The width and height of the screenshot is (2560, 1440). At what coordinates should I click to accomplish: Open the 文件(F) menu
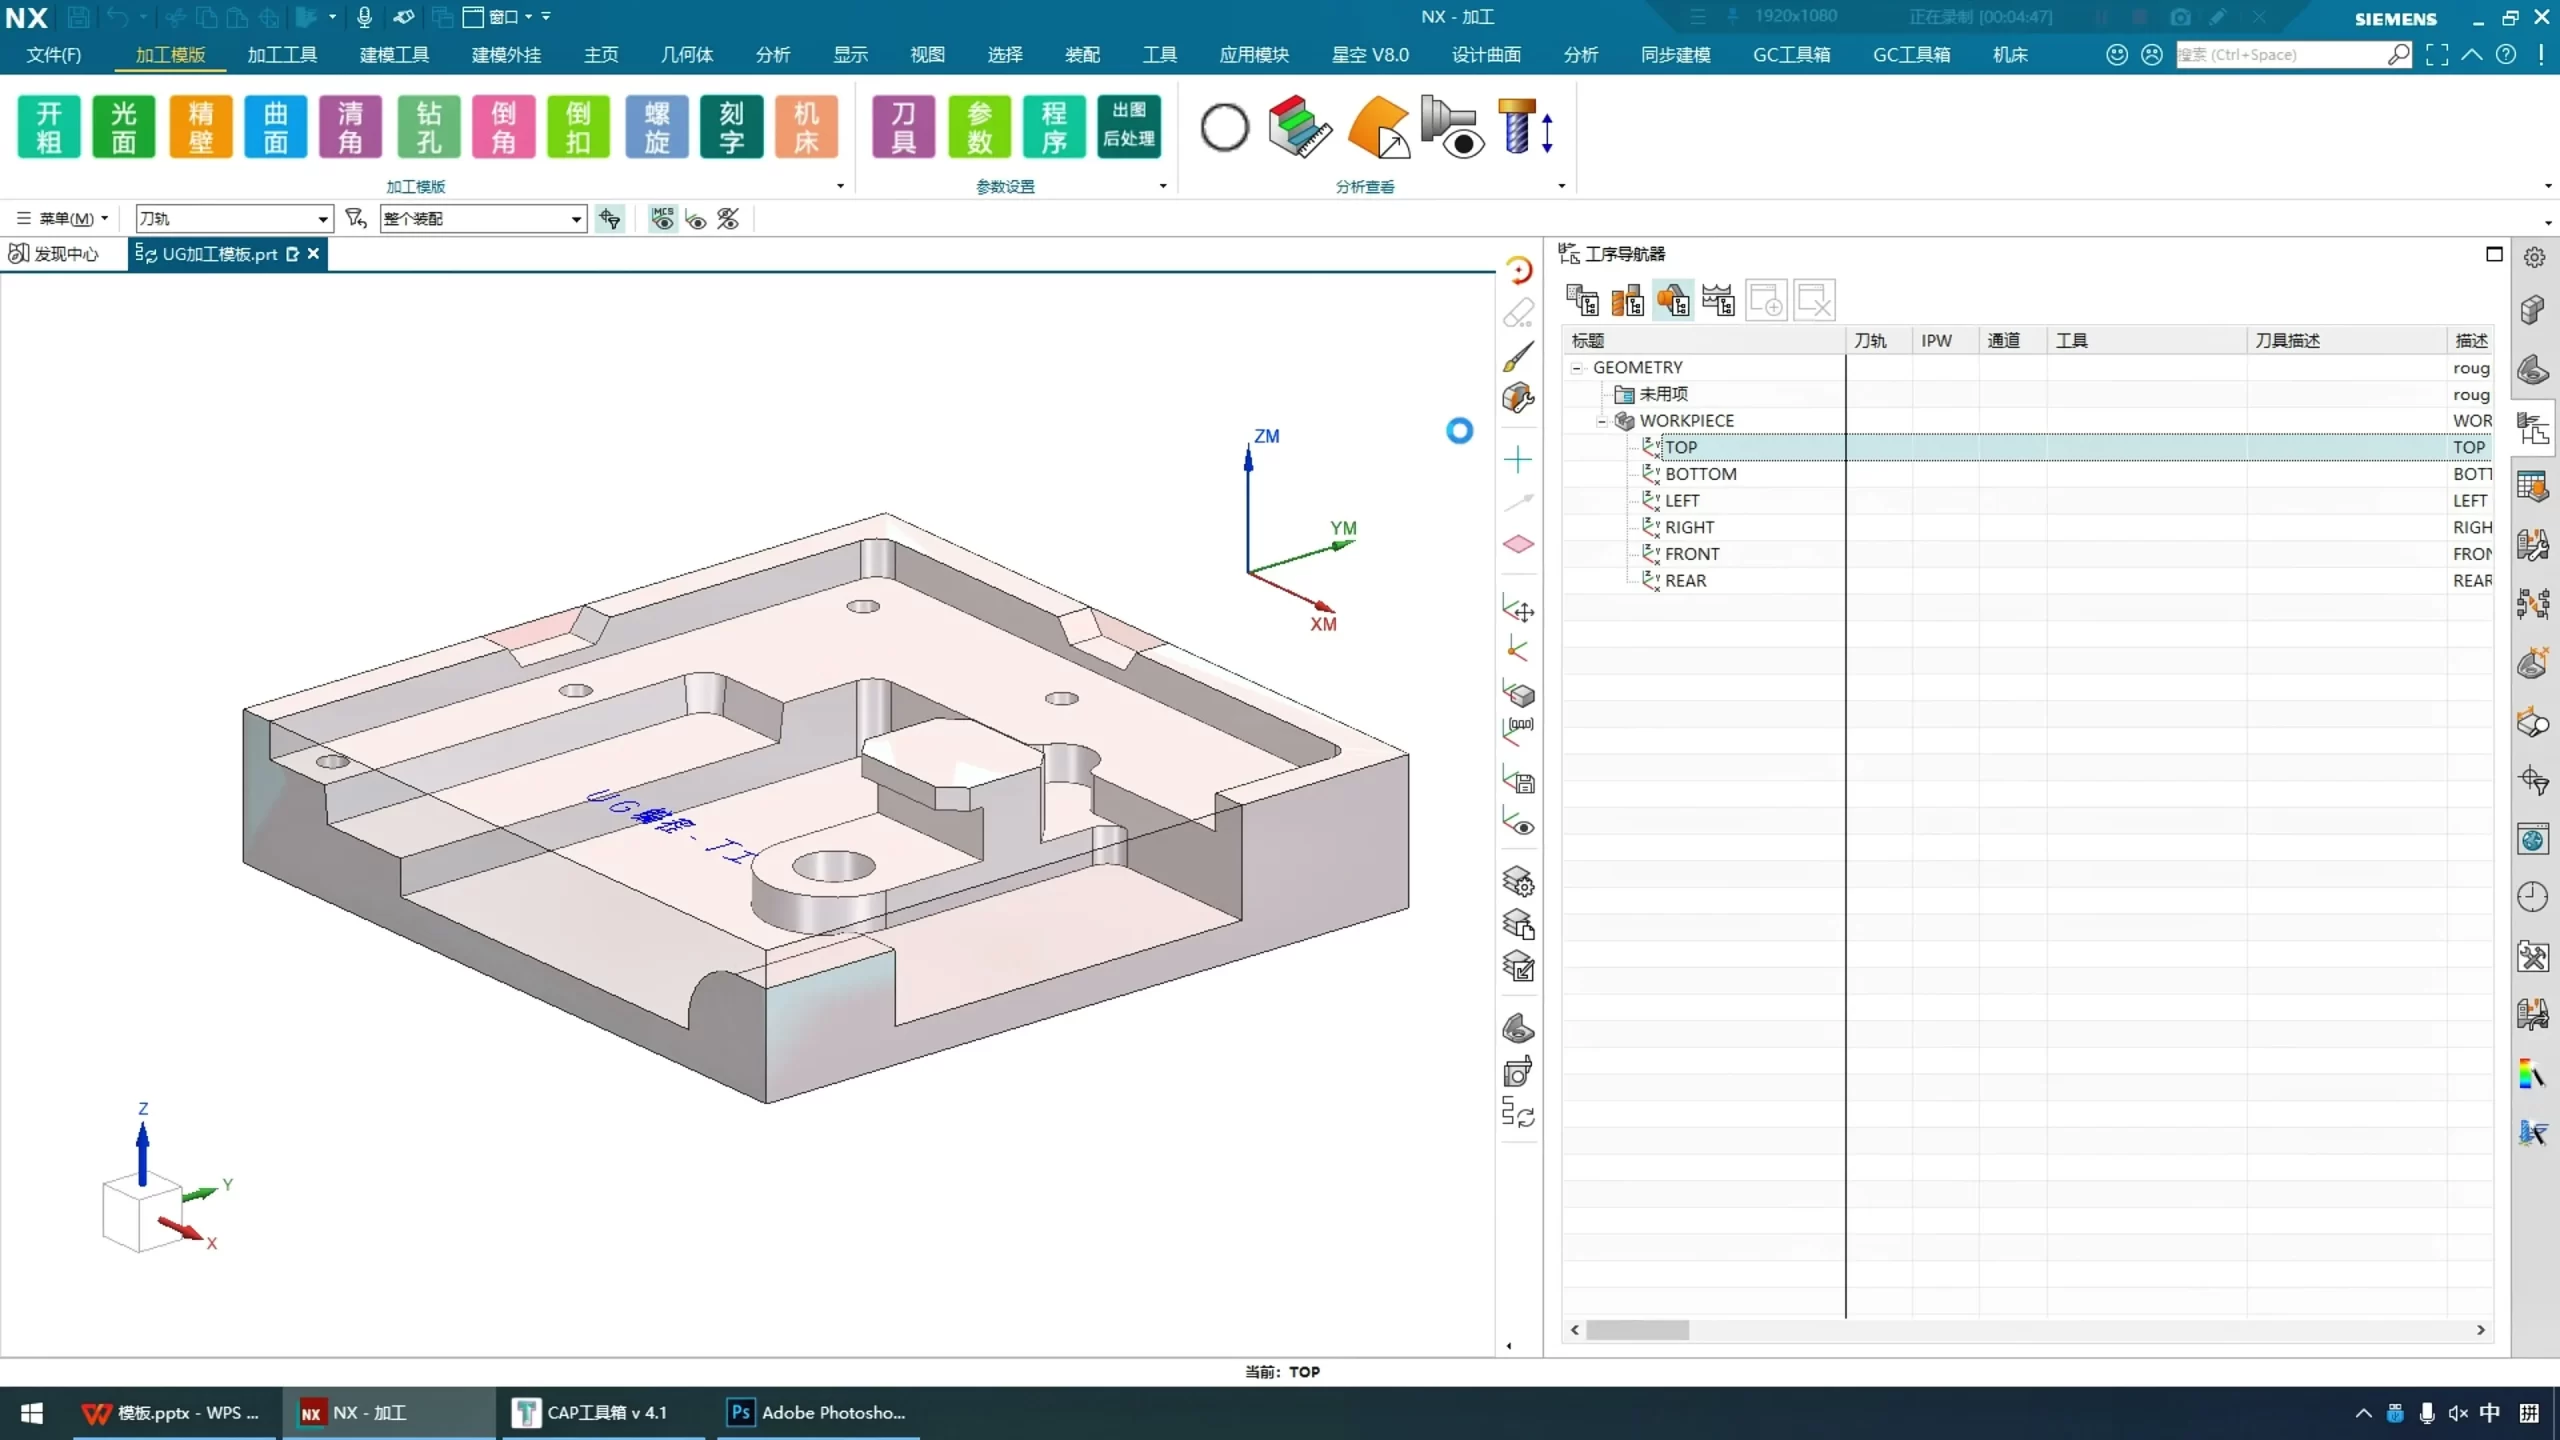(x=53, y=55)
